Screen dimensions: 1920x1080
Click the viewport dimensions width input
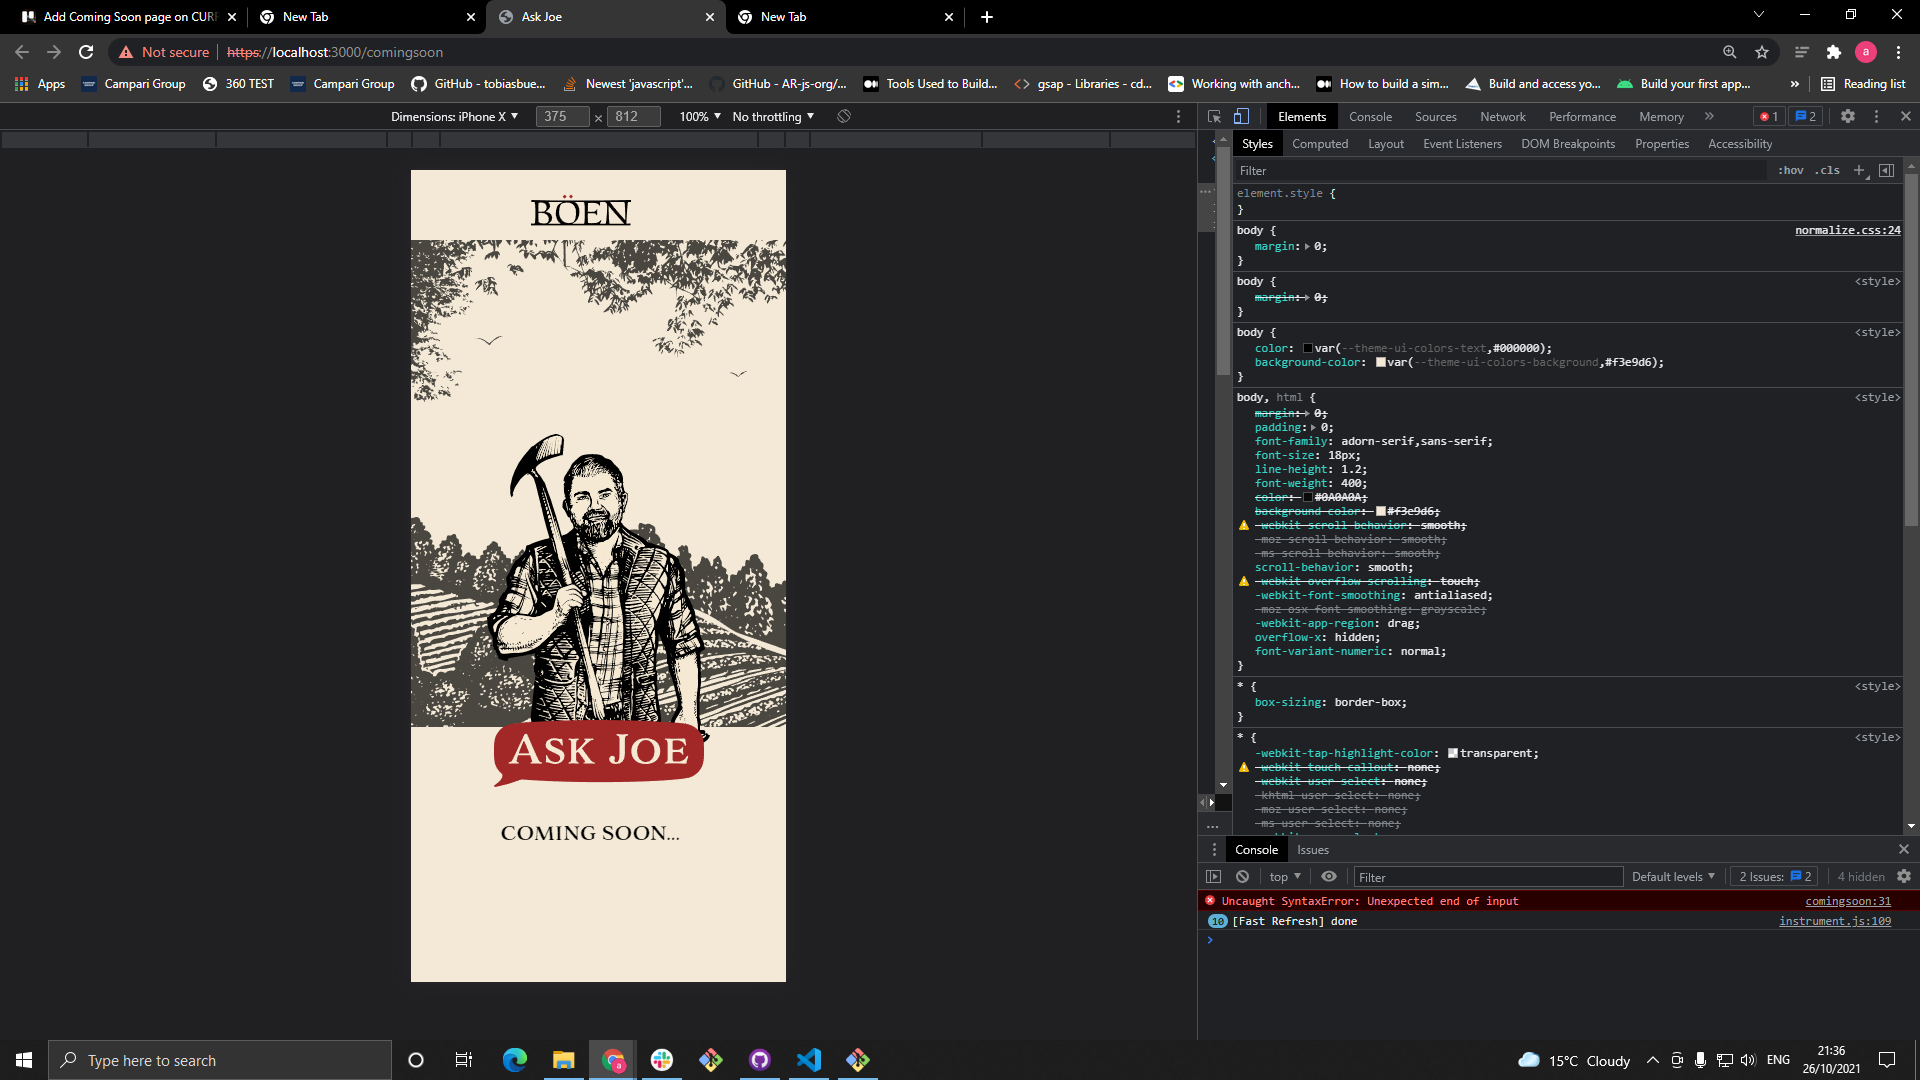[x=555, y=116]
